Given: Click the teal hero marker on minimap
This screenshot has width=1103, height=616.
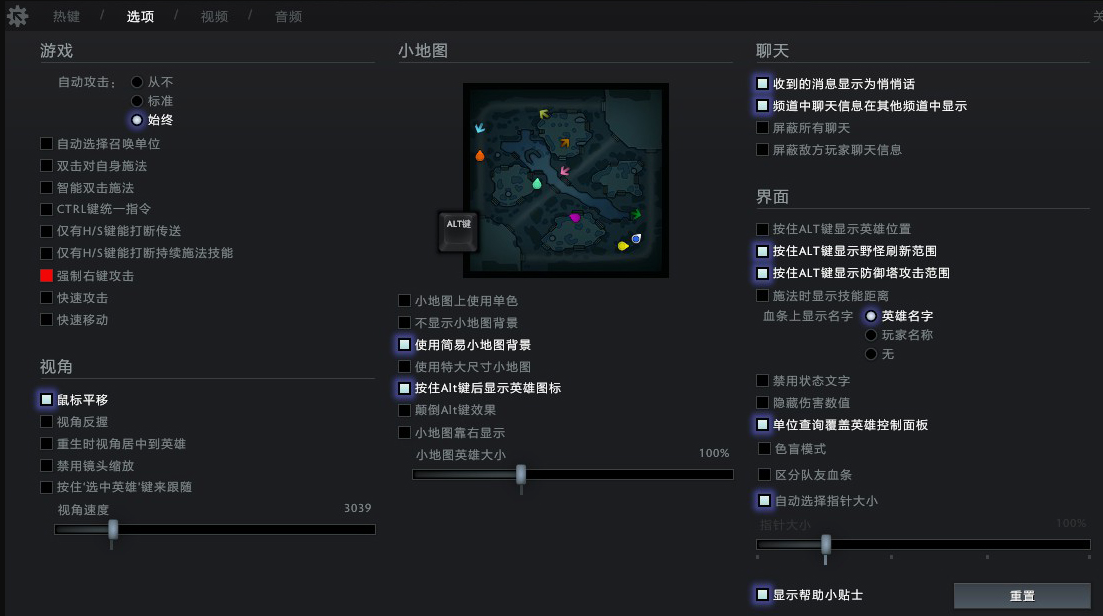Looking at the screenshot, I should click(x=537, y=184).
